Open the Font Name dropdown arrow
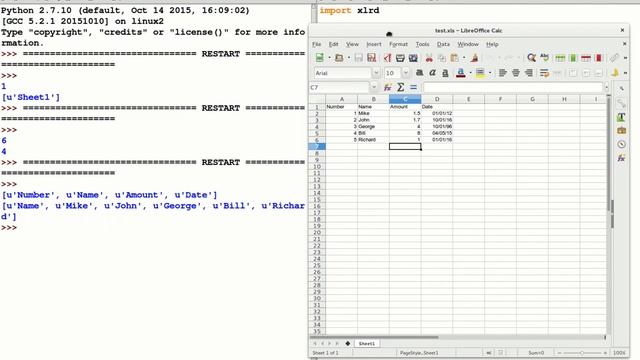The width and height of the screenshot is (640, 360). click(376, 73)
